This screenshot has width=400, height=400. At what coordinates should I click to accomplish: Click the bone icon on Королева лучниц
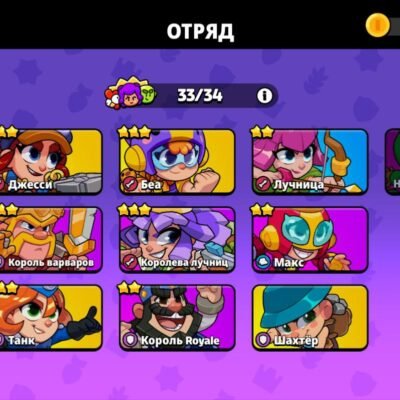(130, 262)
